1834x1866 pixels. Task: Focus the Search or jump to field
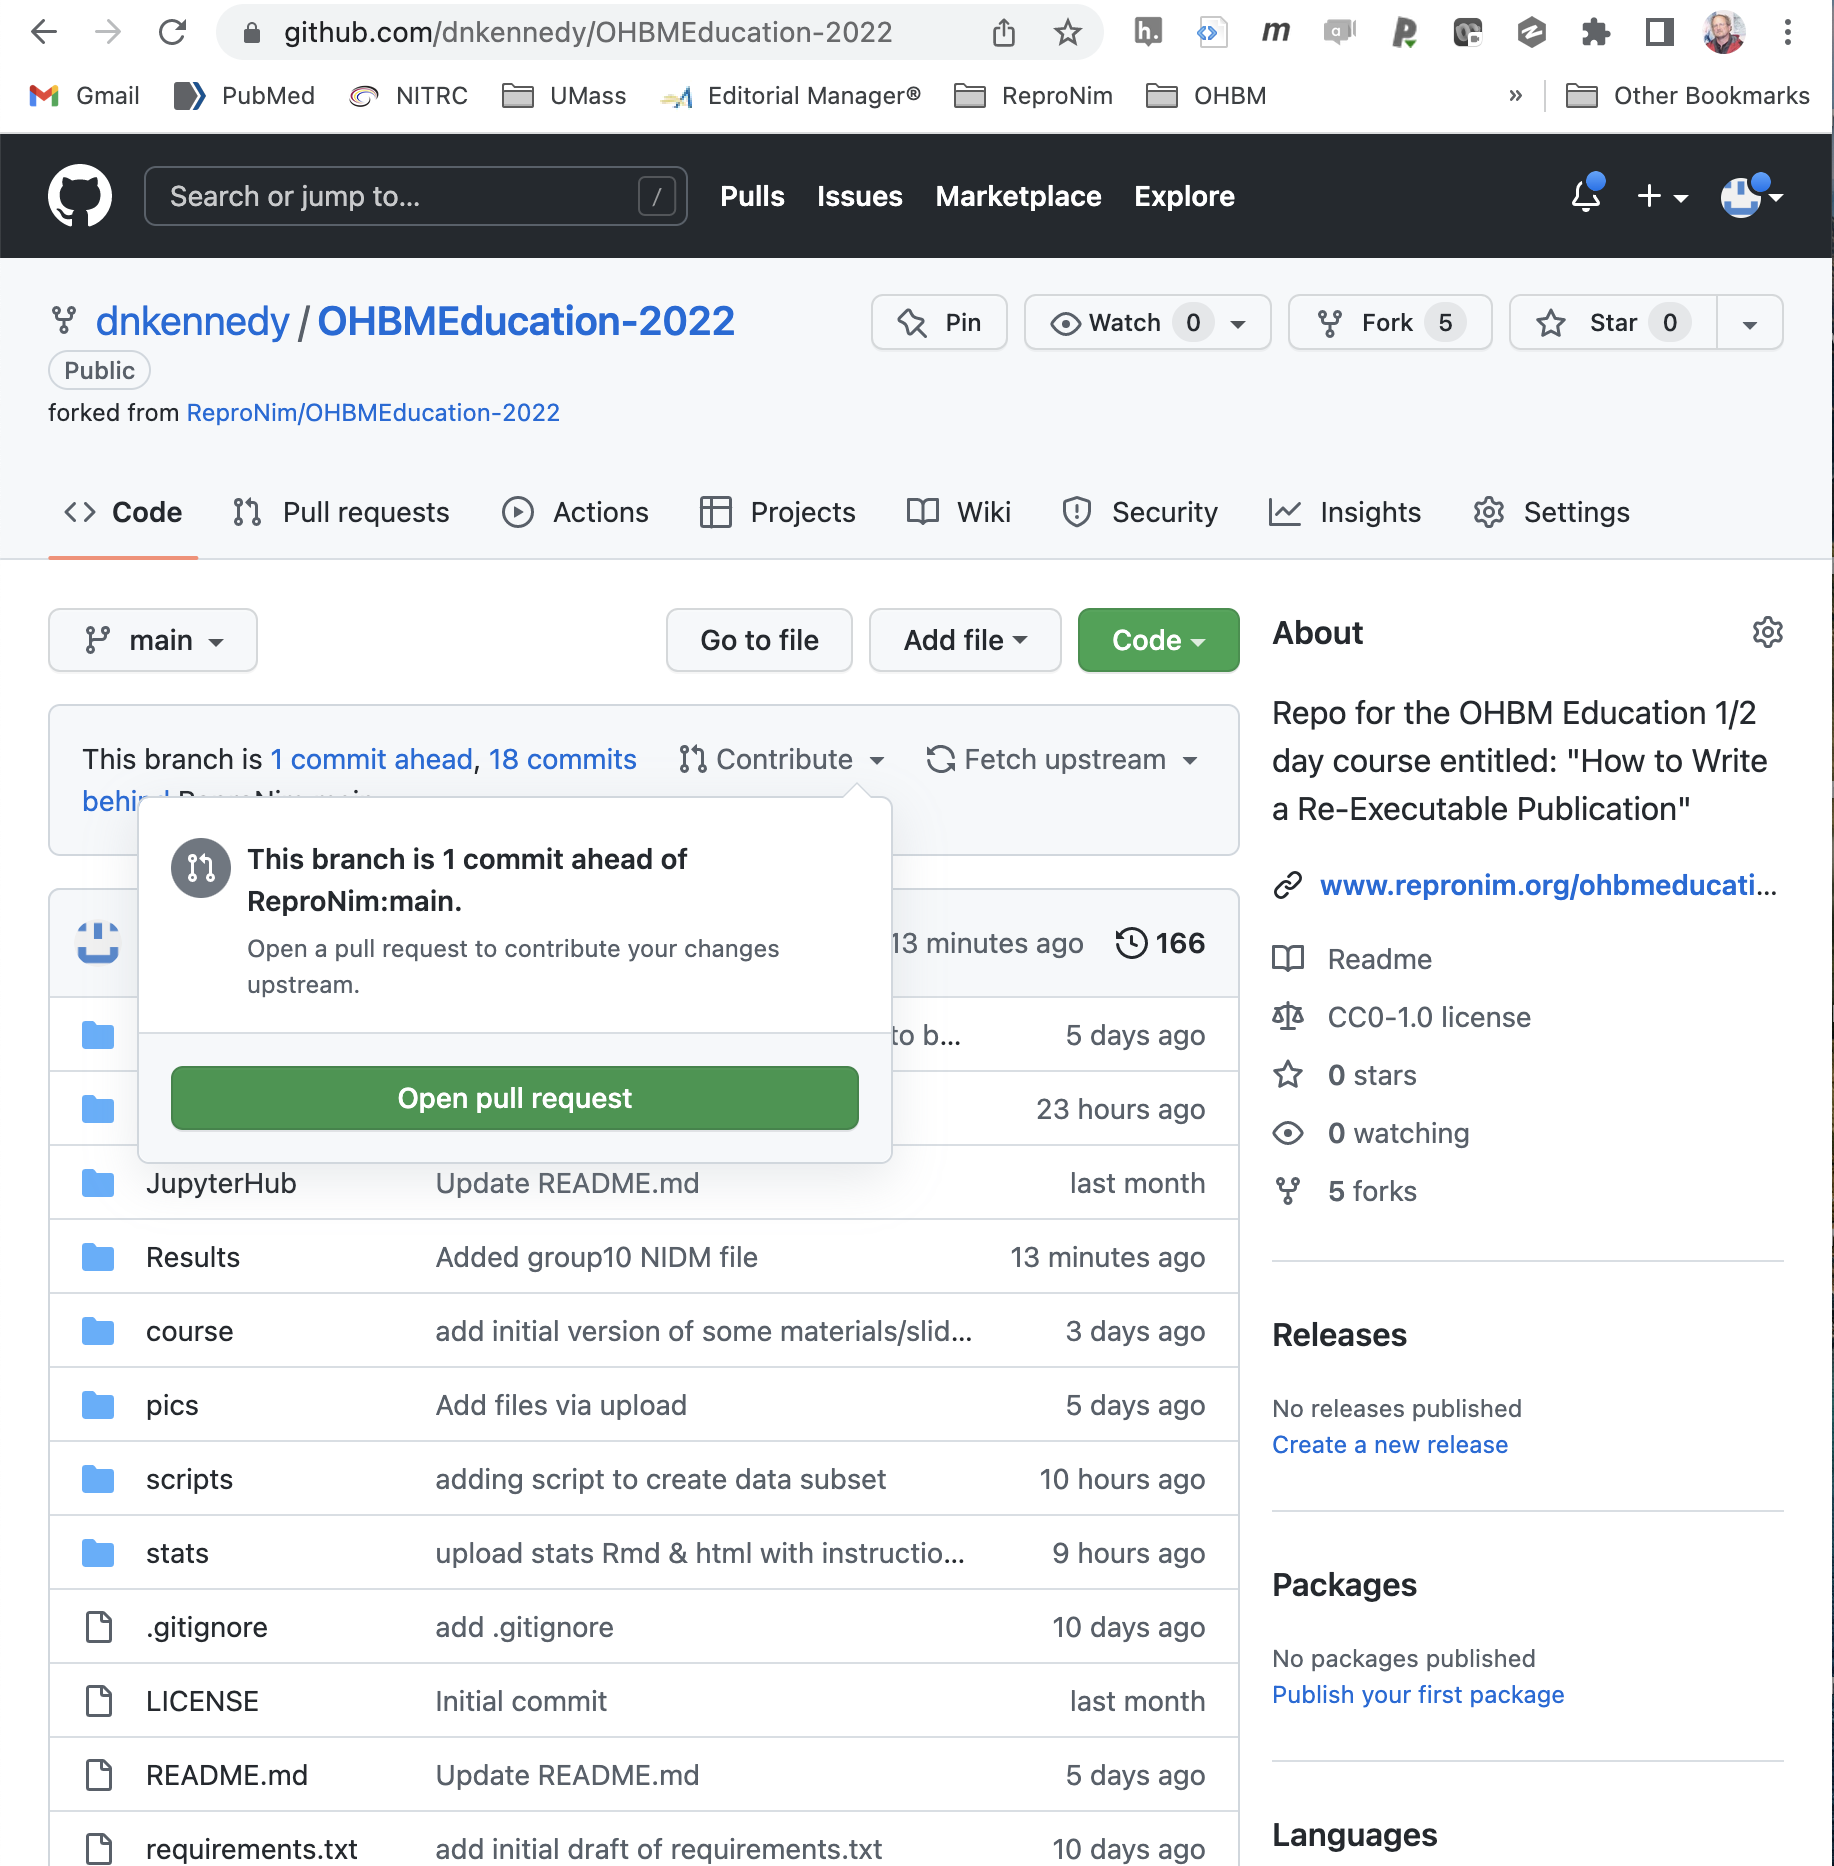click(x=416, y=196)
